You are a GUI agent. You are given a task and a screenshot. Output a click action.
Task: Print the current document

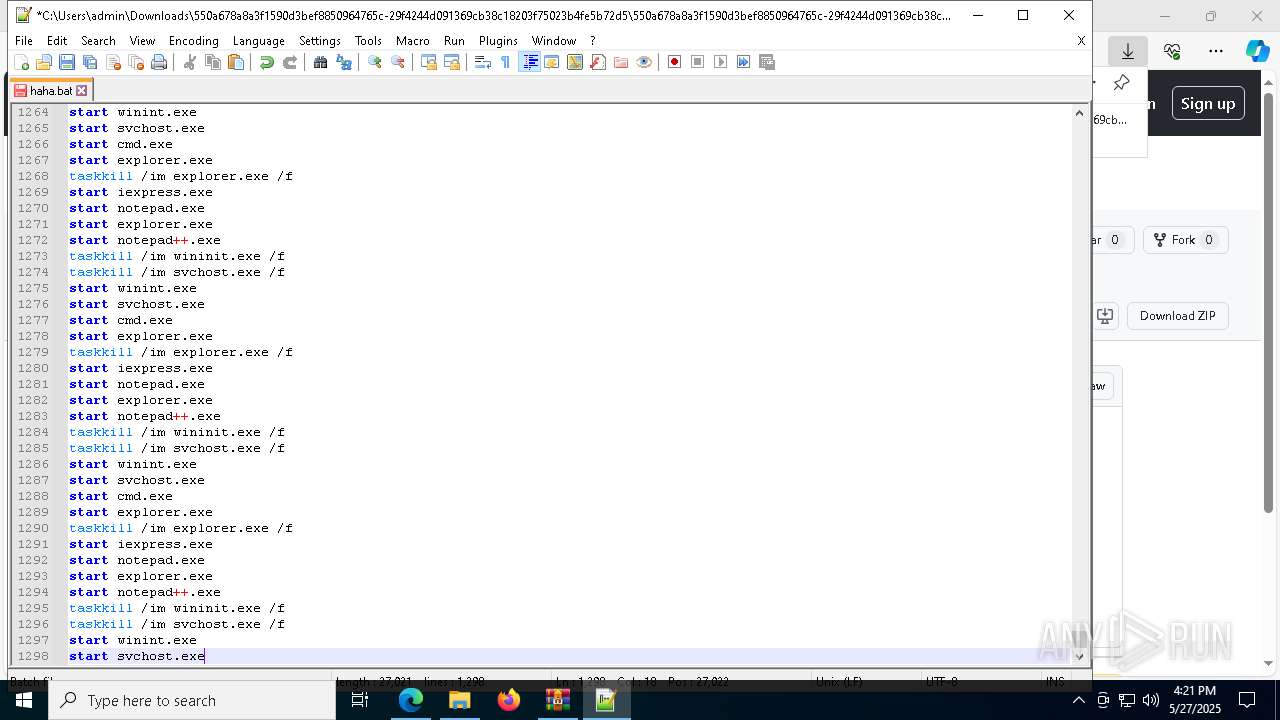(159, 62)
